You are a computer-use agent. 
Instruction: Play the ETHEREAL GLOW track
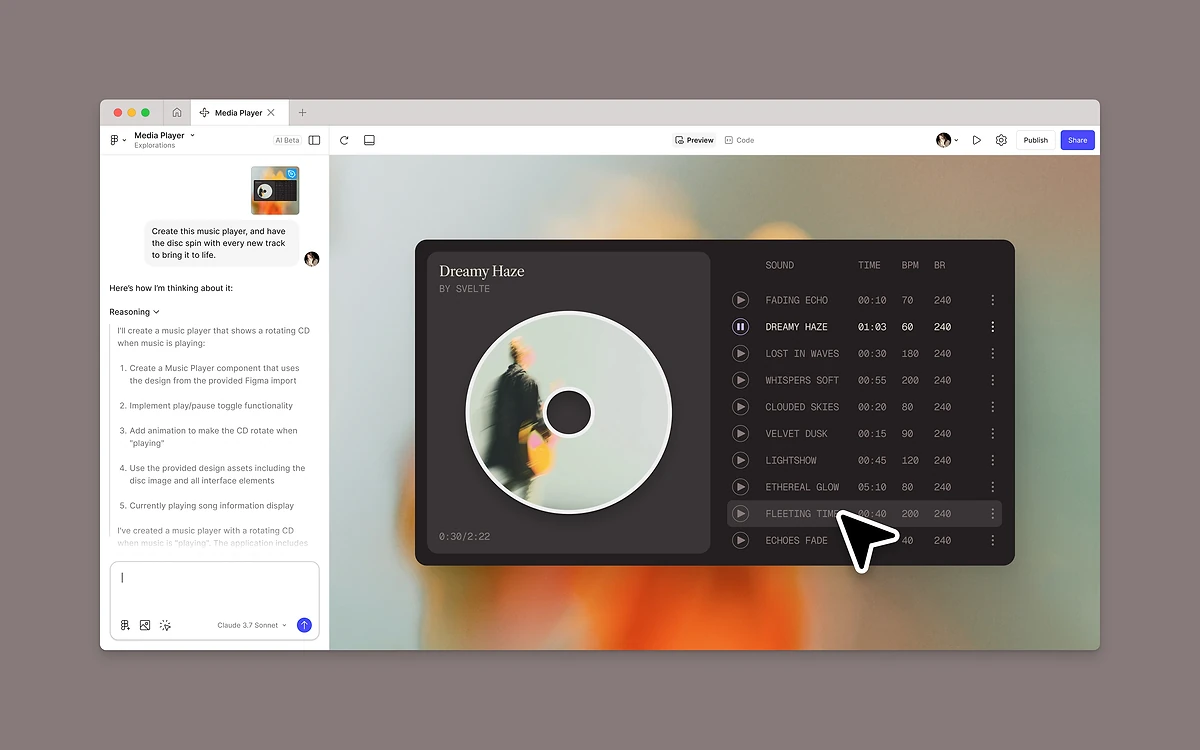(740, 487)
